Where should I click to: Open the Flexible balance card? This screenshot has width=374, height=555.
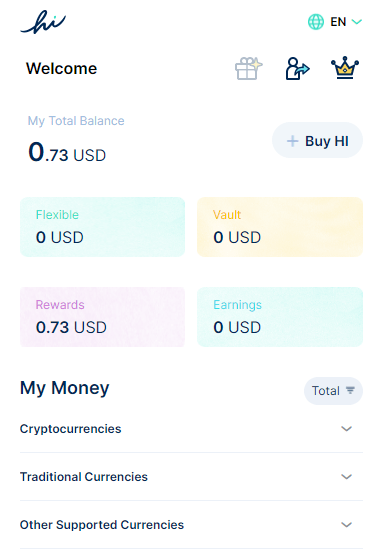click(x=103, y=227)
